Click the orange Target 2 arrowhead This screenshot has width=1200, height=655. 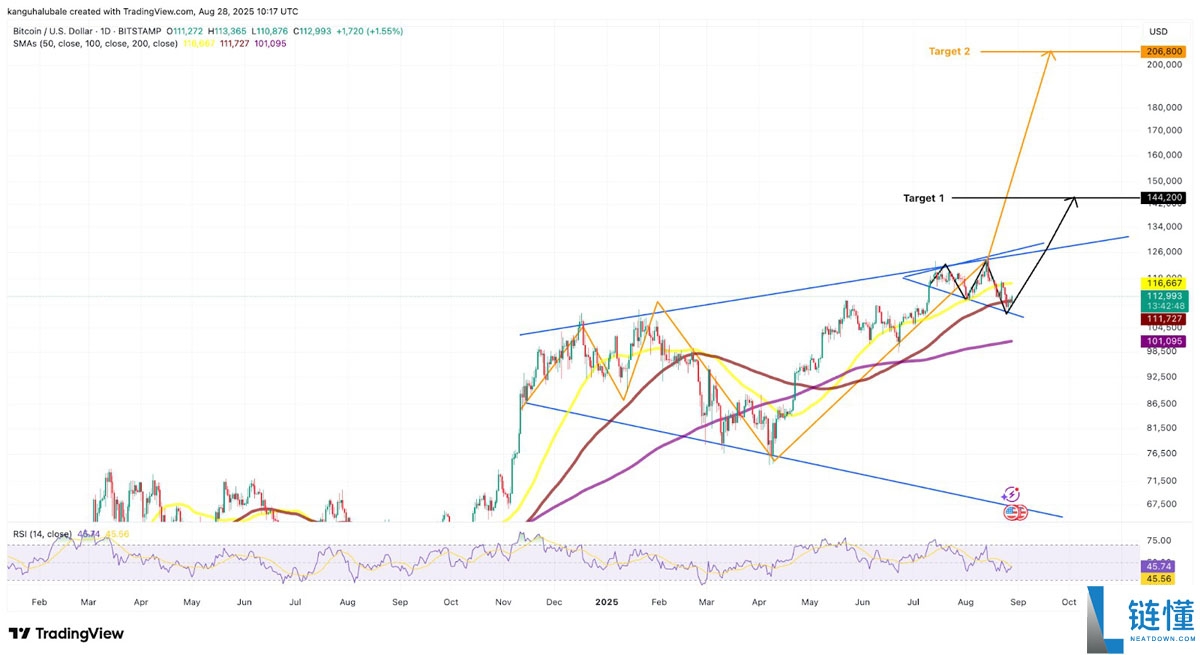[x=1050, y=56]
